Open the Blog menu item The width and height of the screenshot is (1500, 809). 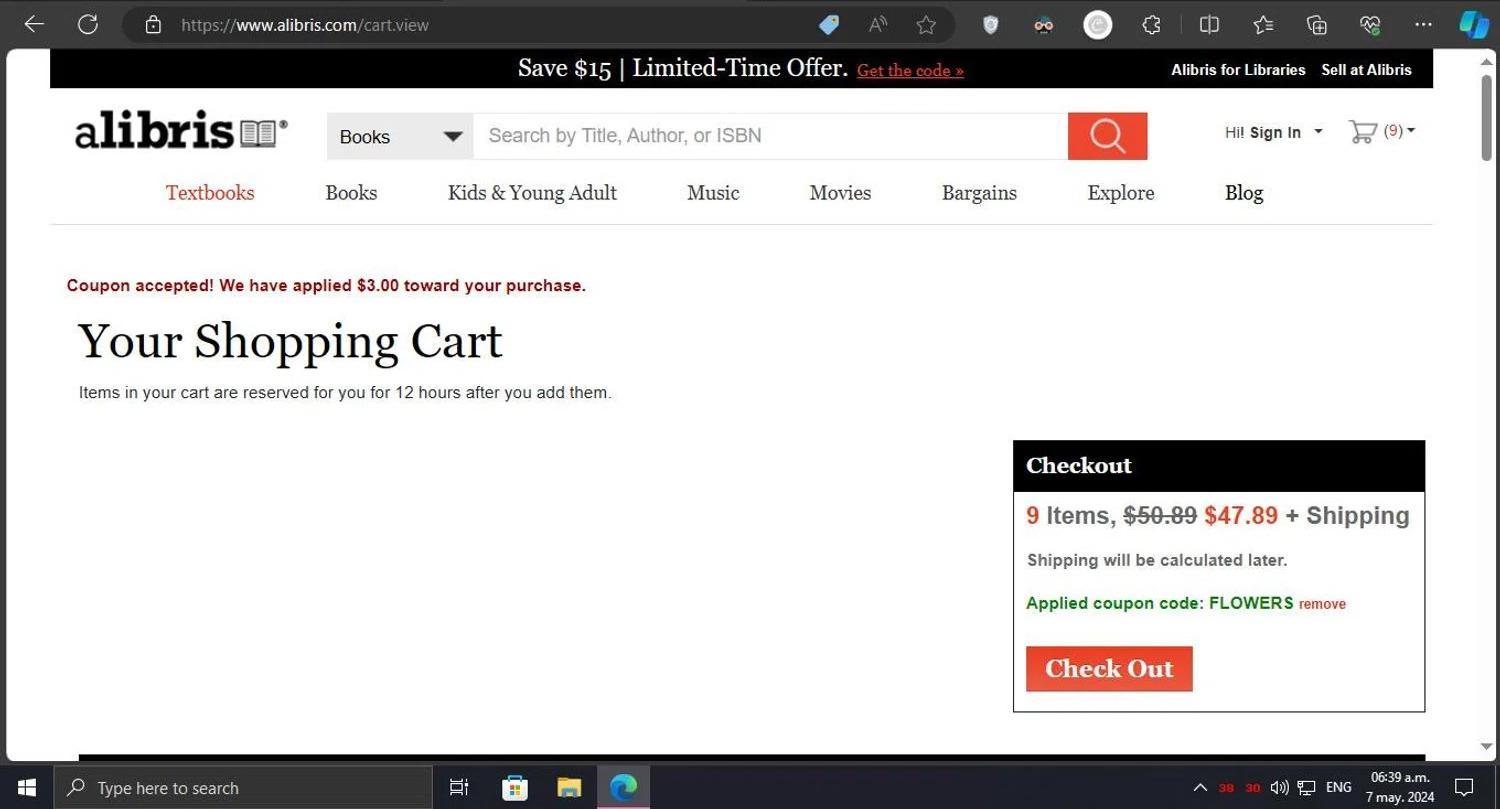tap(1244, 193)
